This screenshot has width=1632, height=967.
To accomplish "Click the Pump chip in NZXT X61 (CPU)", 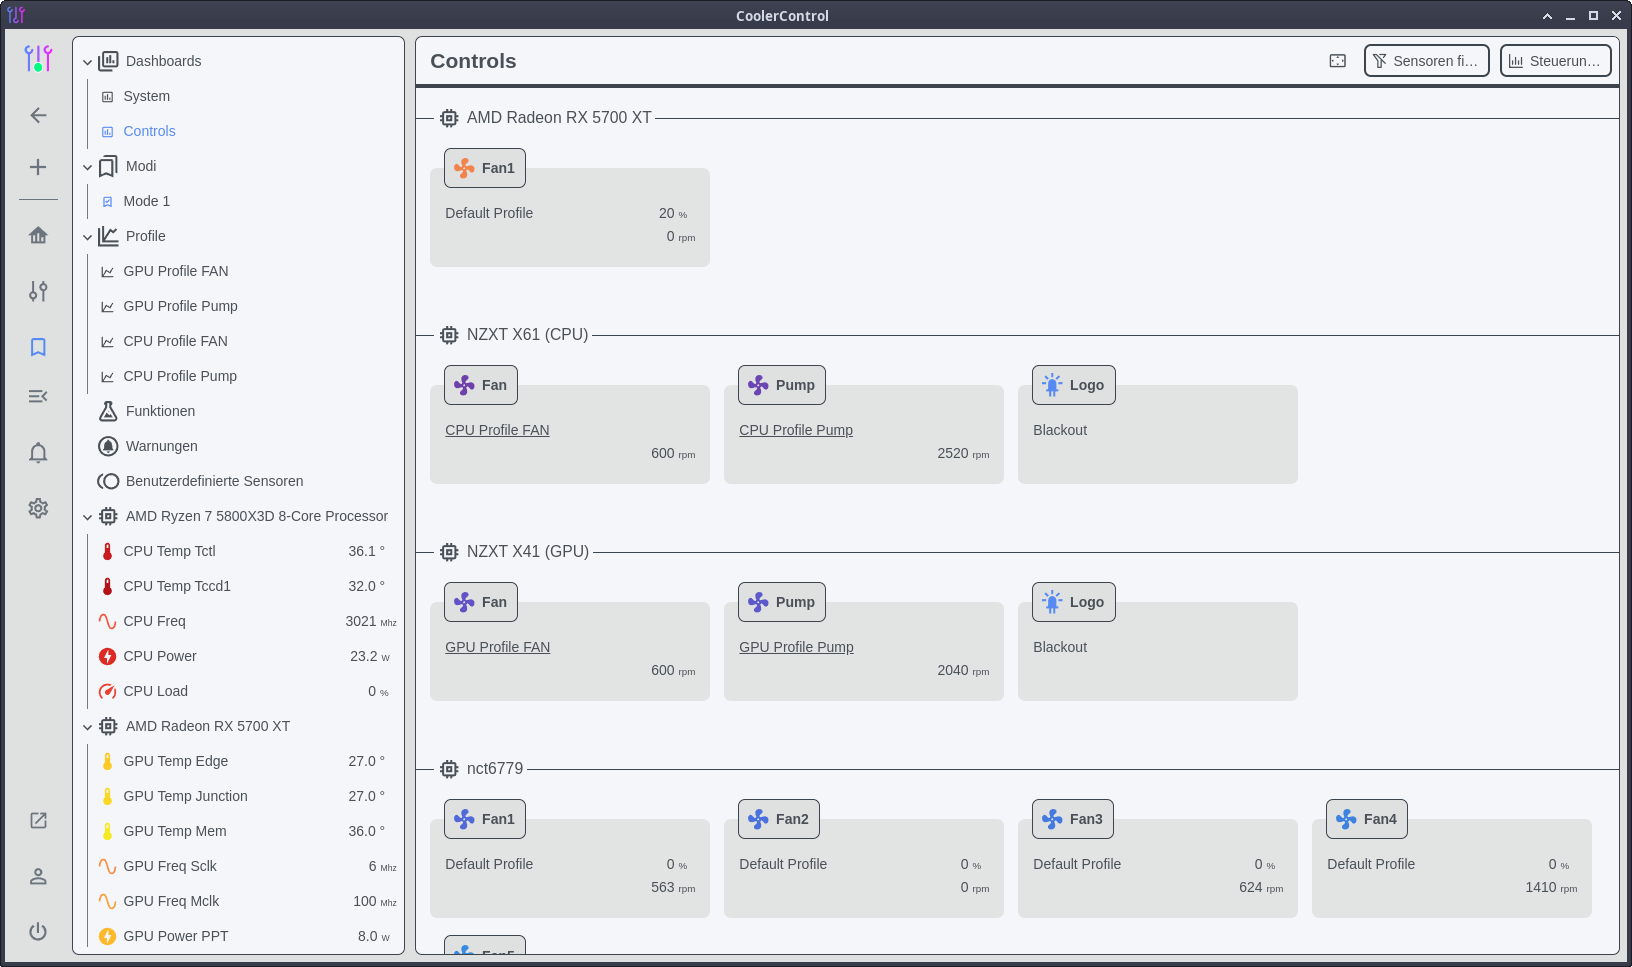I will pyautogui.click(x=782, y=385).
